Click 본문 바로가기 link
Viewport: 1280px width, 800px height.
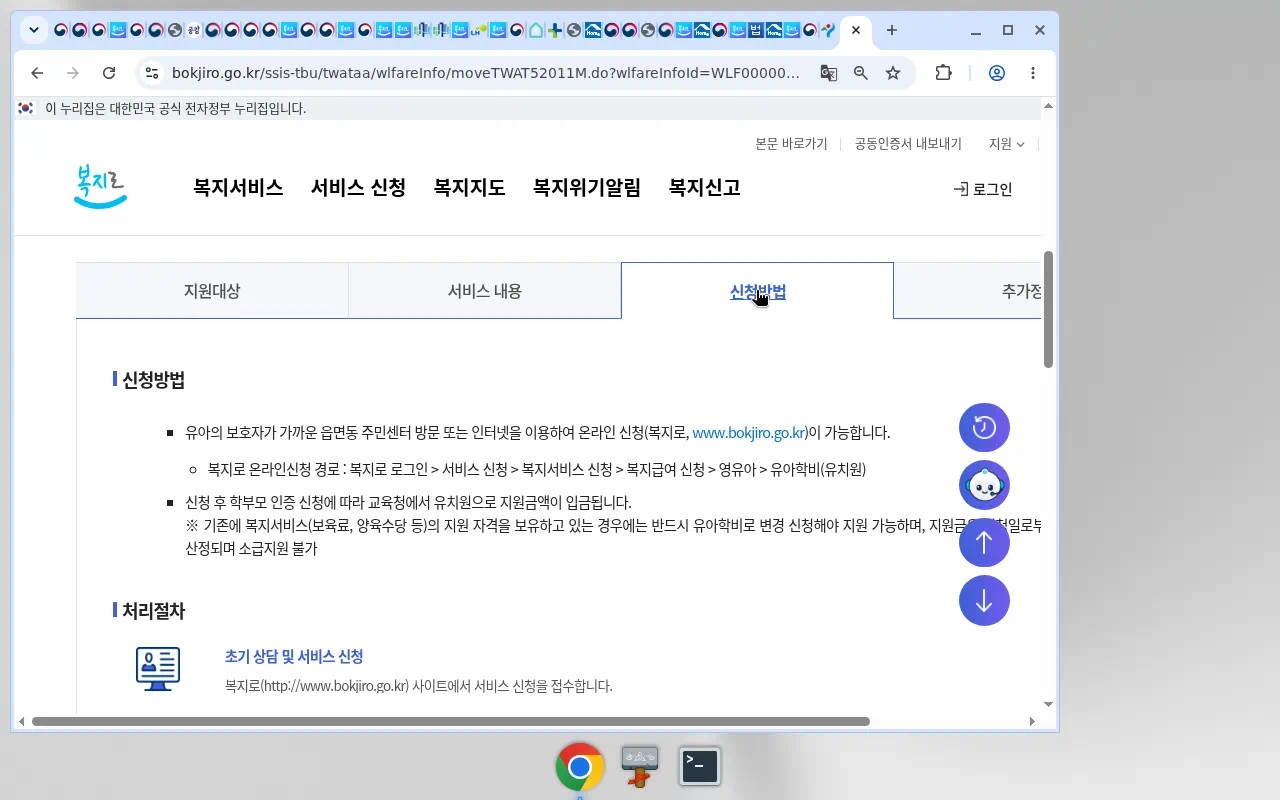[791, 144]
